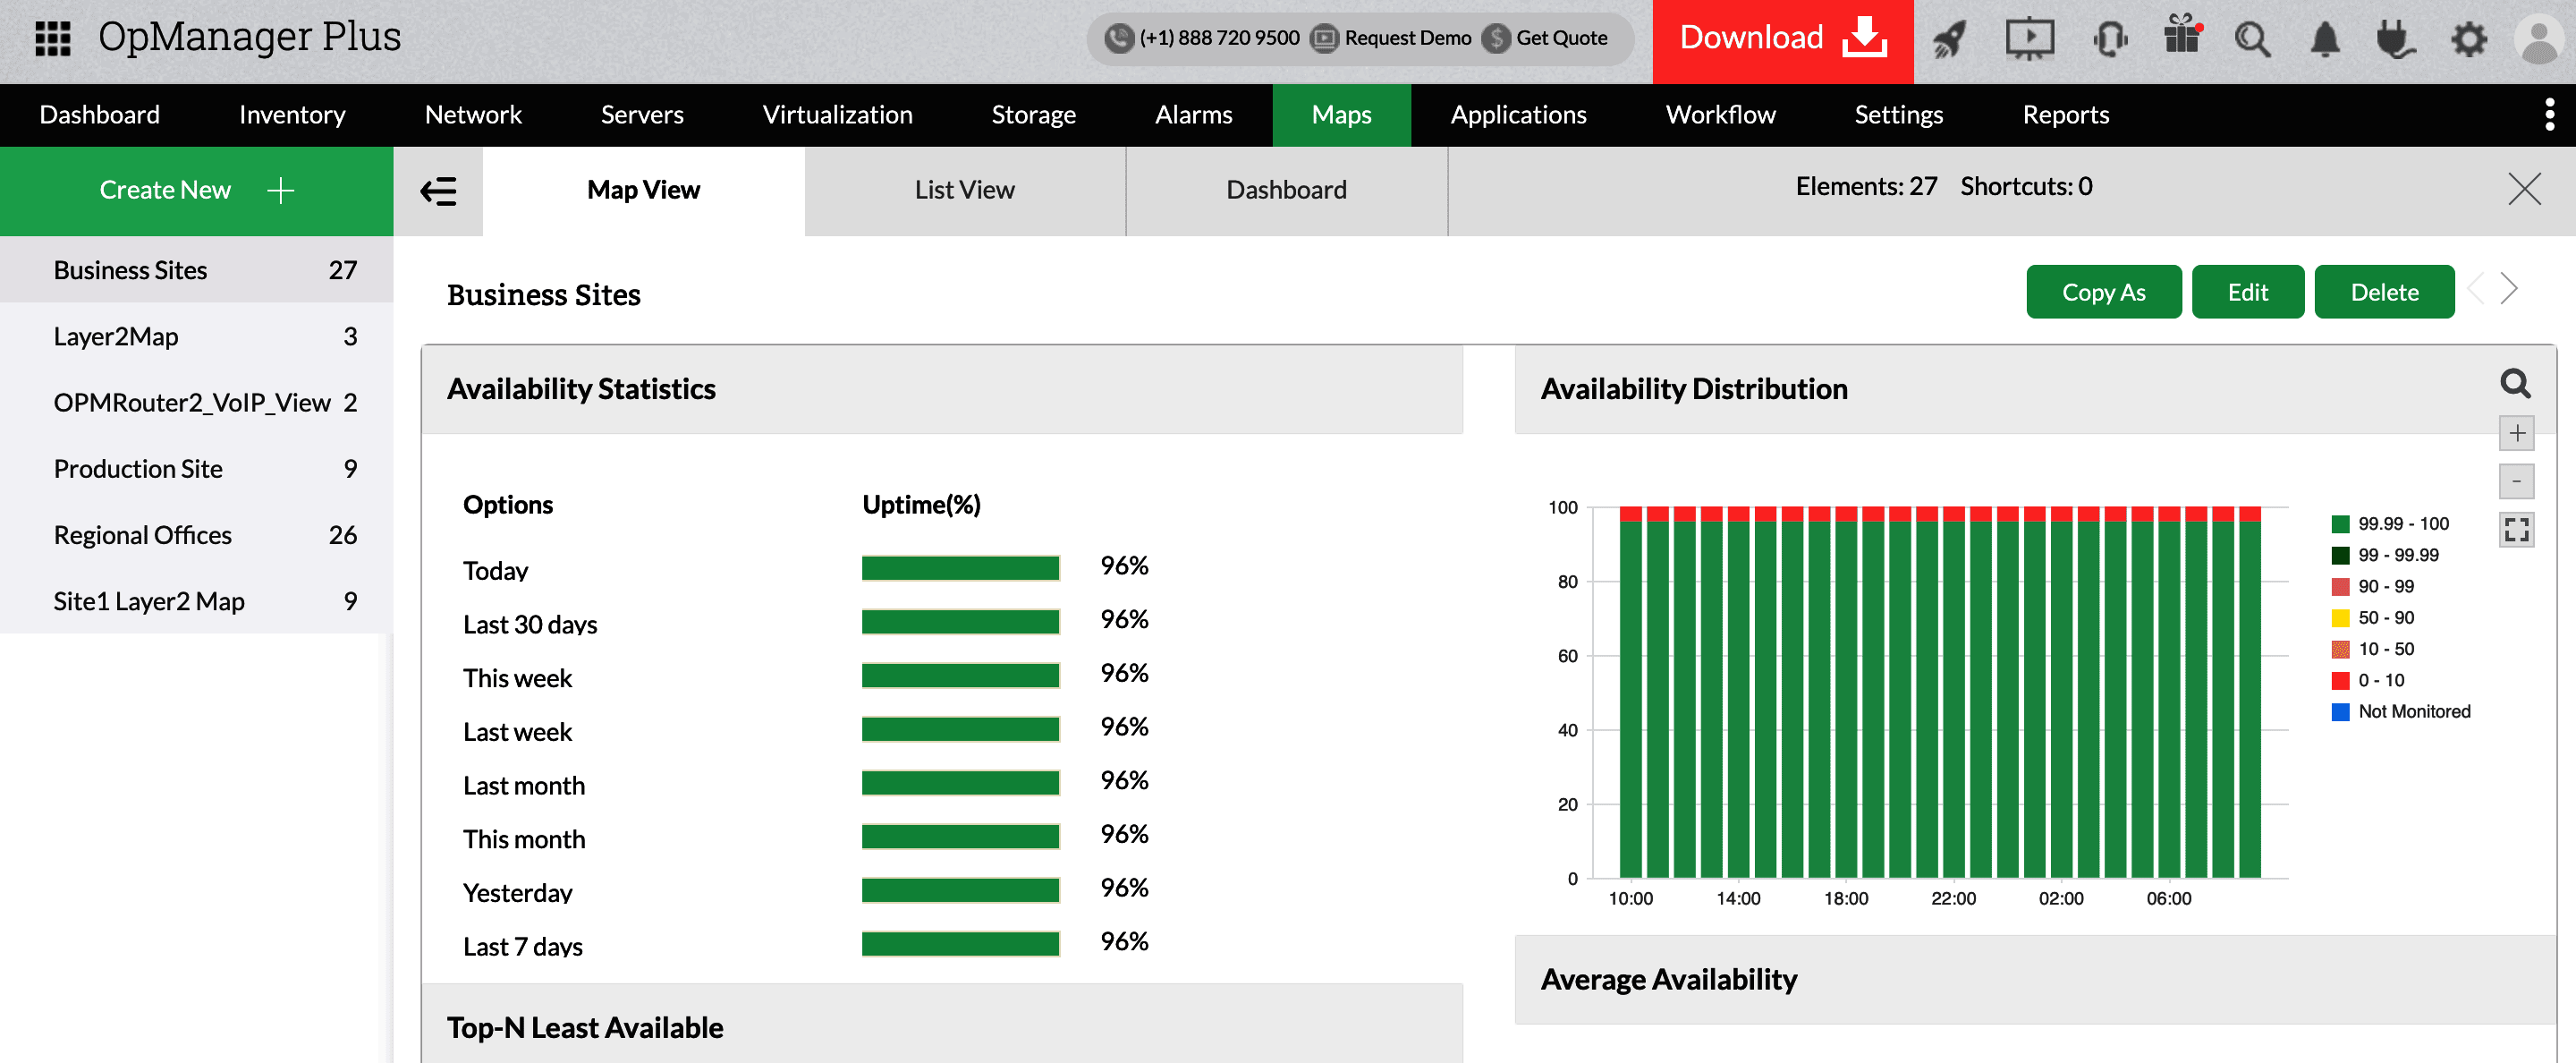Expand Availability Distribution to fullscreen
This screenshot has height=1063, width=2576.
tap(2518, 530)
